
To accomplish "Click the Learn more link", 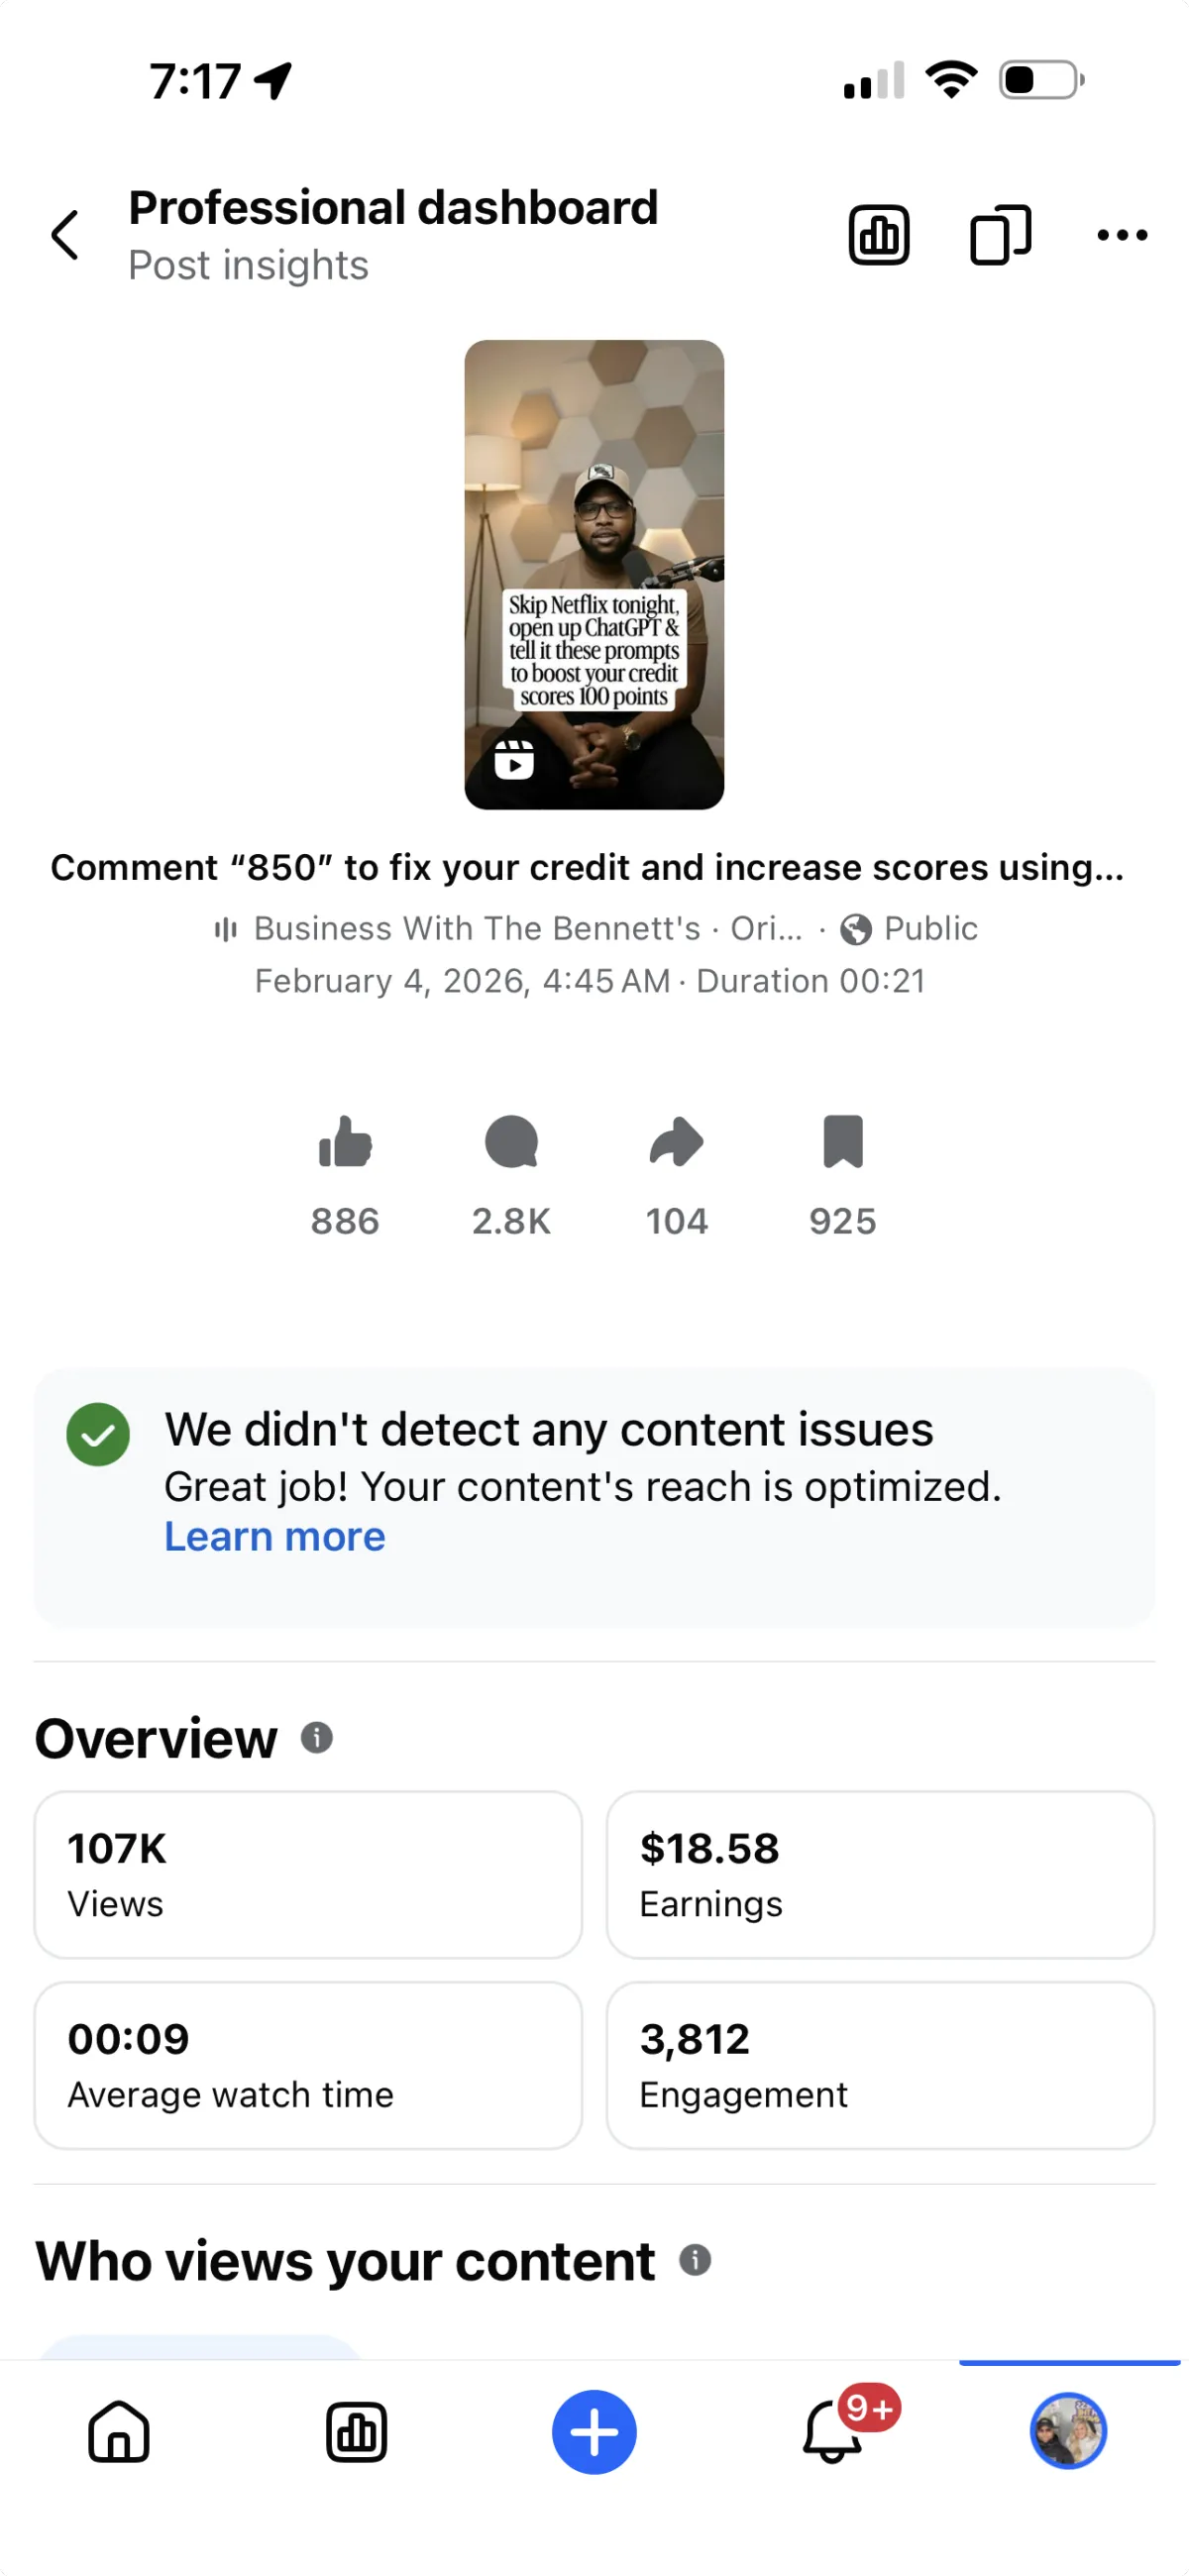I will pos(275,1536).
